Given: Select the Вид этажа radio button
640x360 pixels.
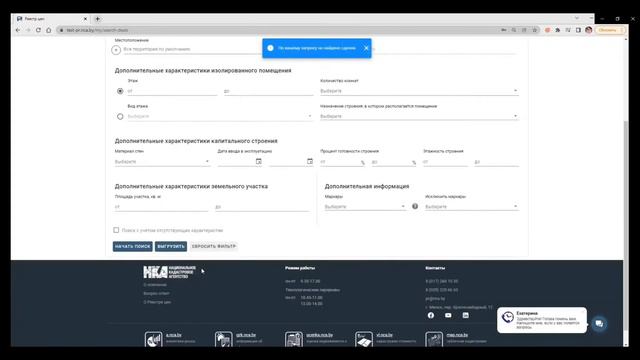Looking at the screenshot, I should (x=120, y=116).
